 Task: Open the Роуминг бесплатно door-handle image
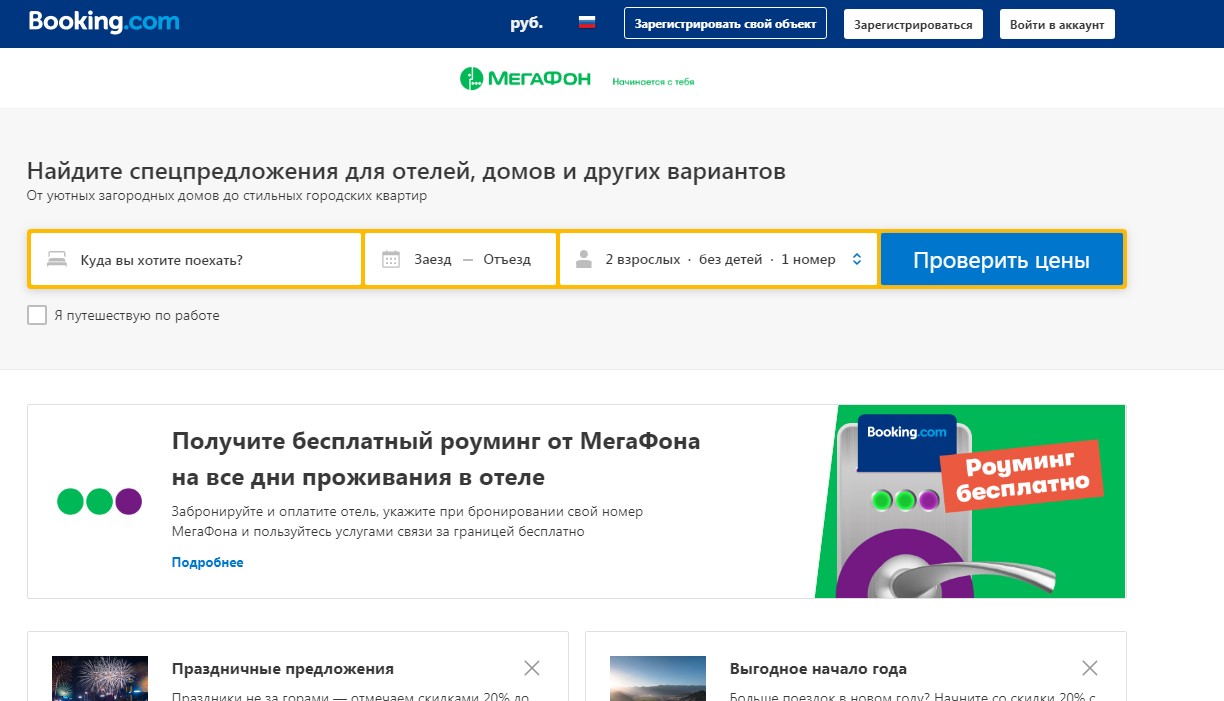970,501
